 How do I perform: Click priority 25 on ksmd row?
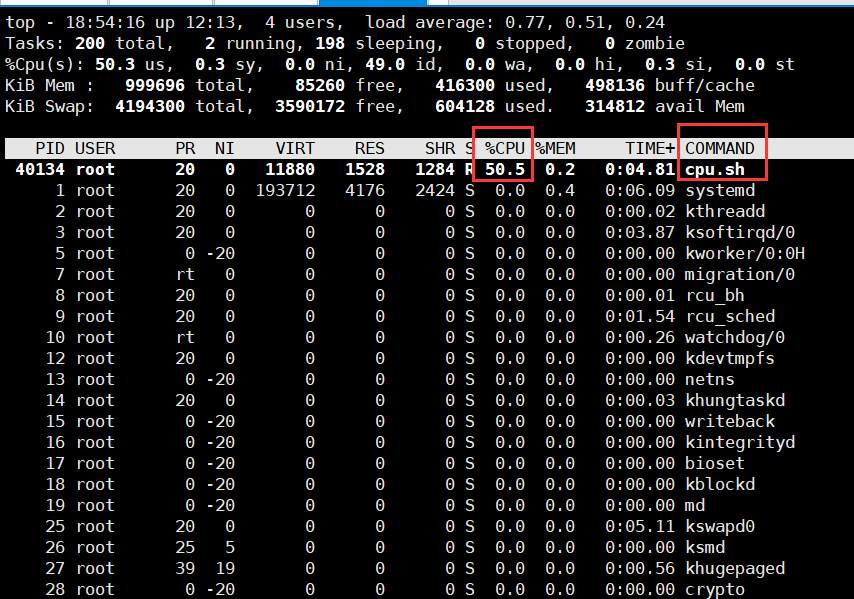pos(185,547)
